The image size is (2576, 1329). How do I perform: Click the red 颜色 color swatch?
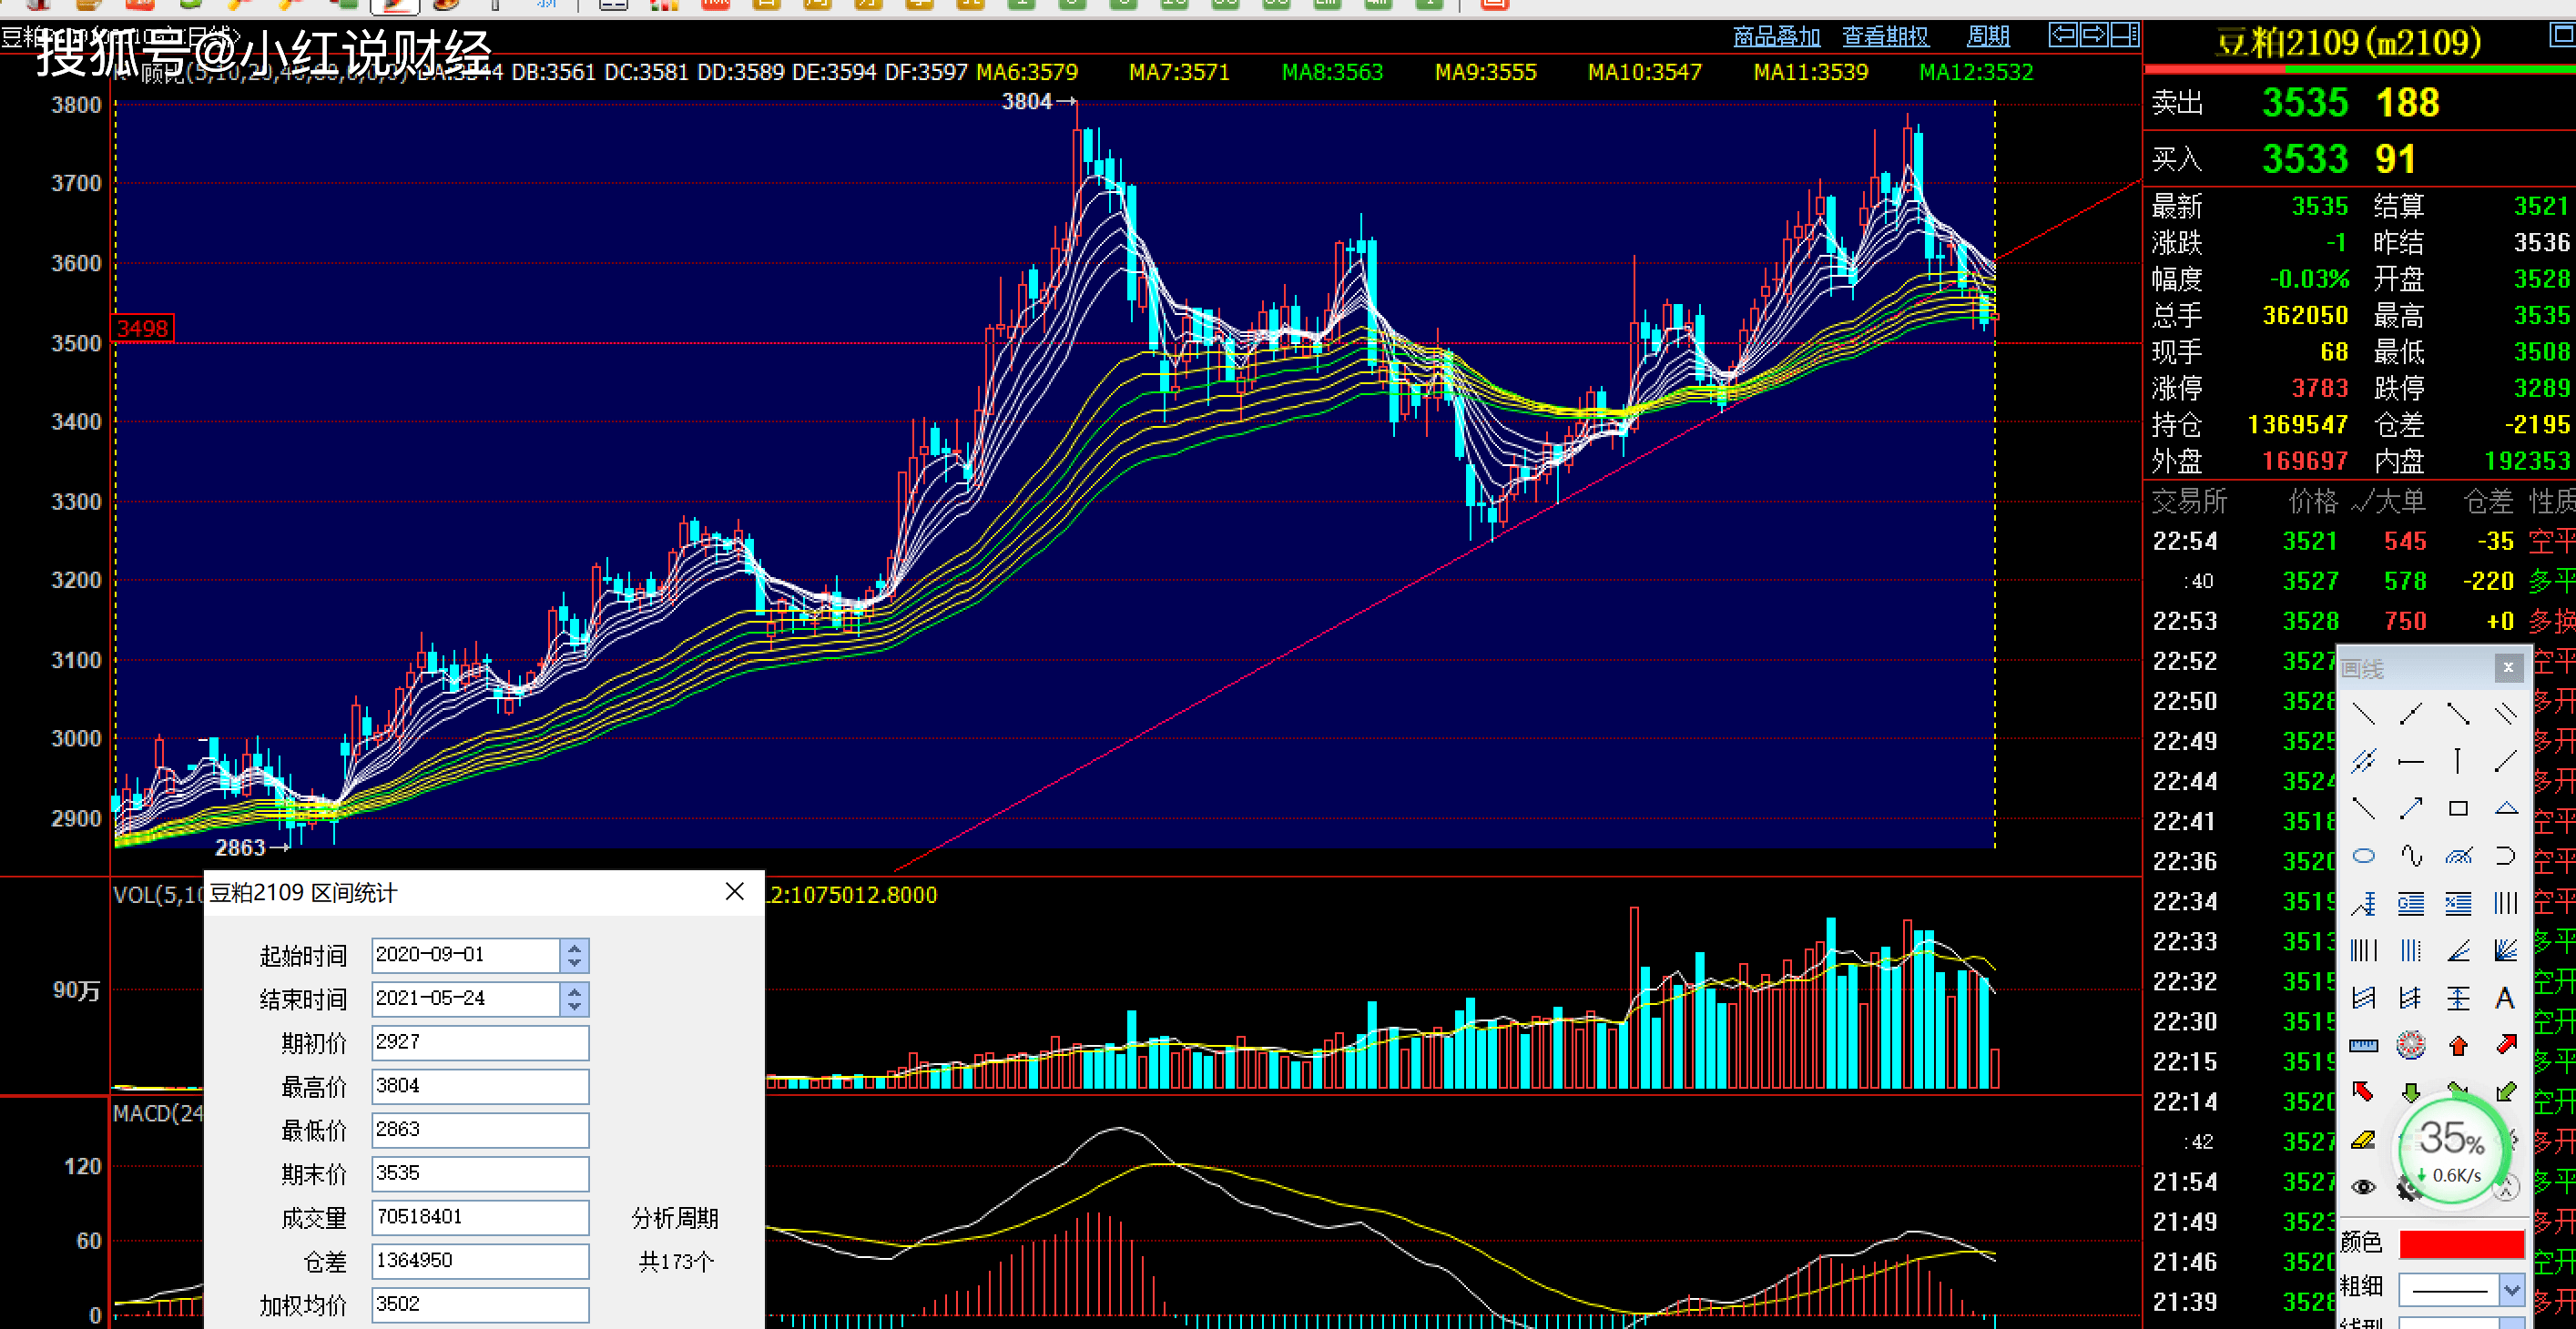click(2461, 1244)
